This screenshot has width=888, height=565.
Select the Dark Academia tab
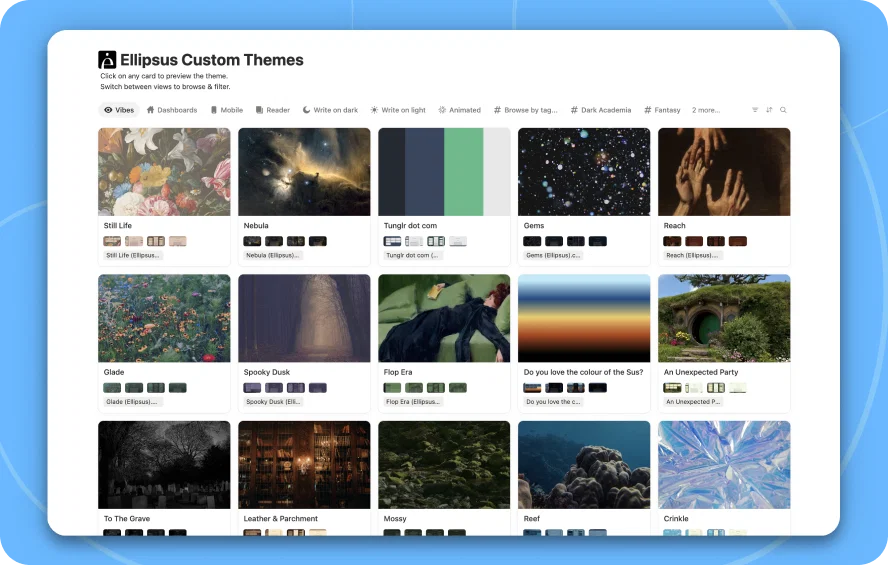click(601, 110)
